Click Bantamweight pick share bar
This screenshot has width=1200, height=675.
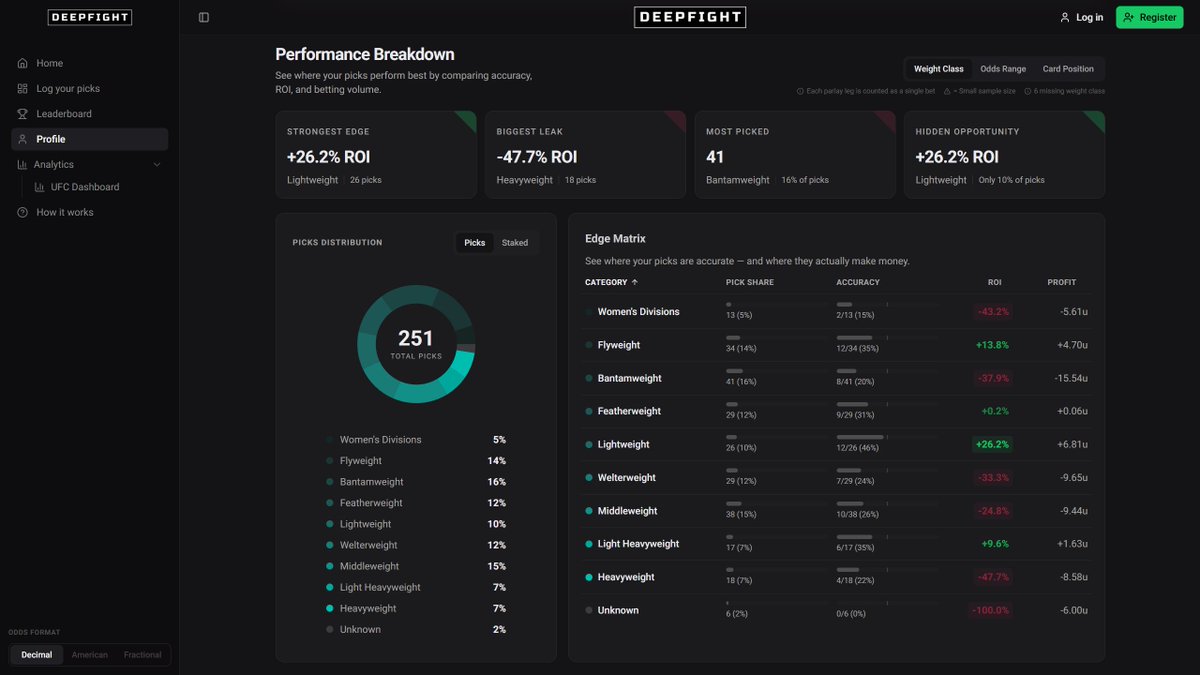pyautogui.click(x=777, y=371)
